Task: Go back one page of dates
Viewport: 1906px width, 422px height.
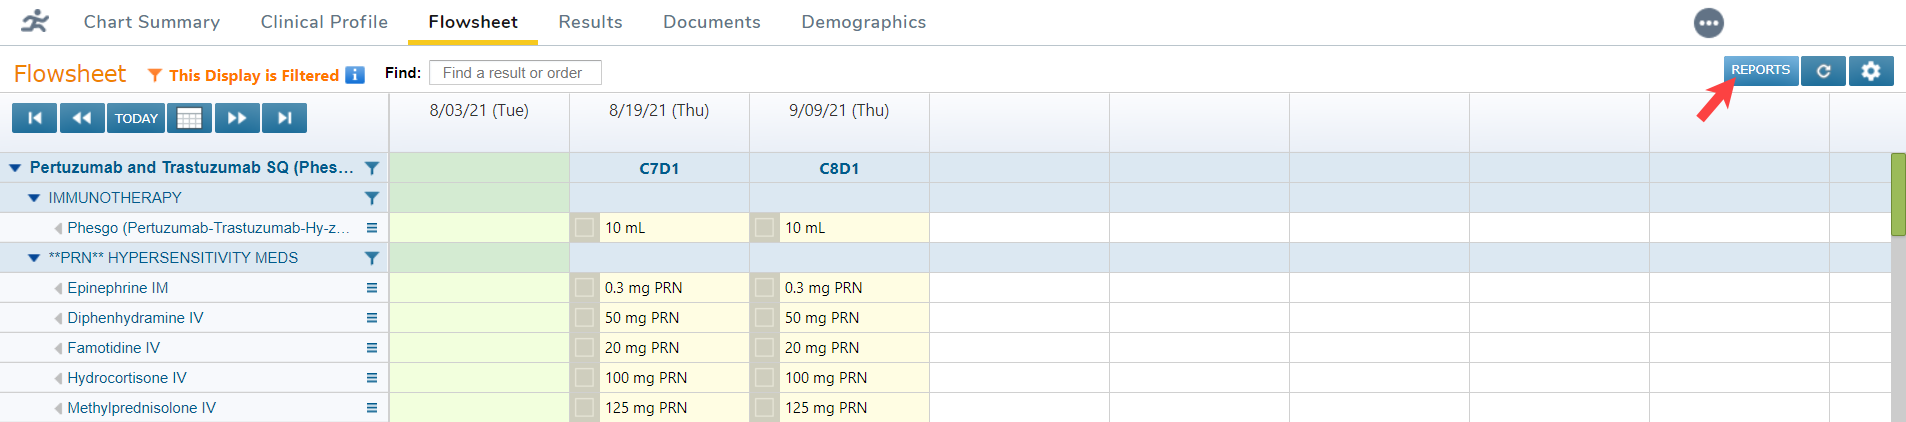Action: pos(82,118)
